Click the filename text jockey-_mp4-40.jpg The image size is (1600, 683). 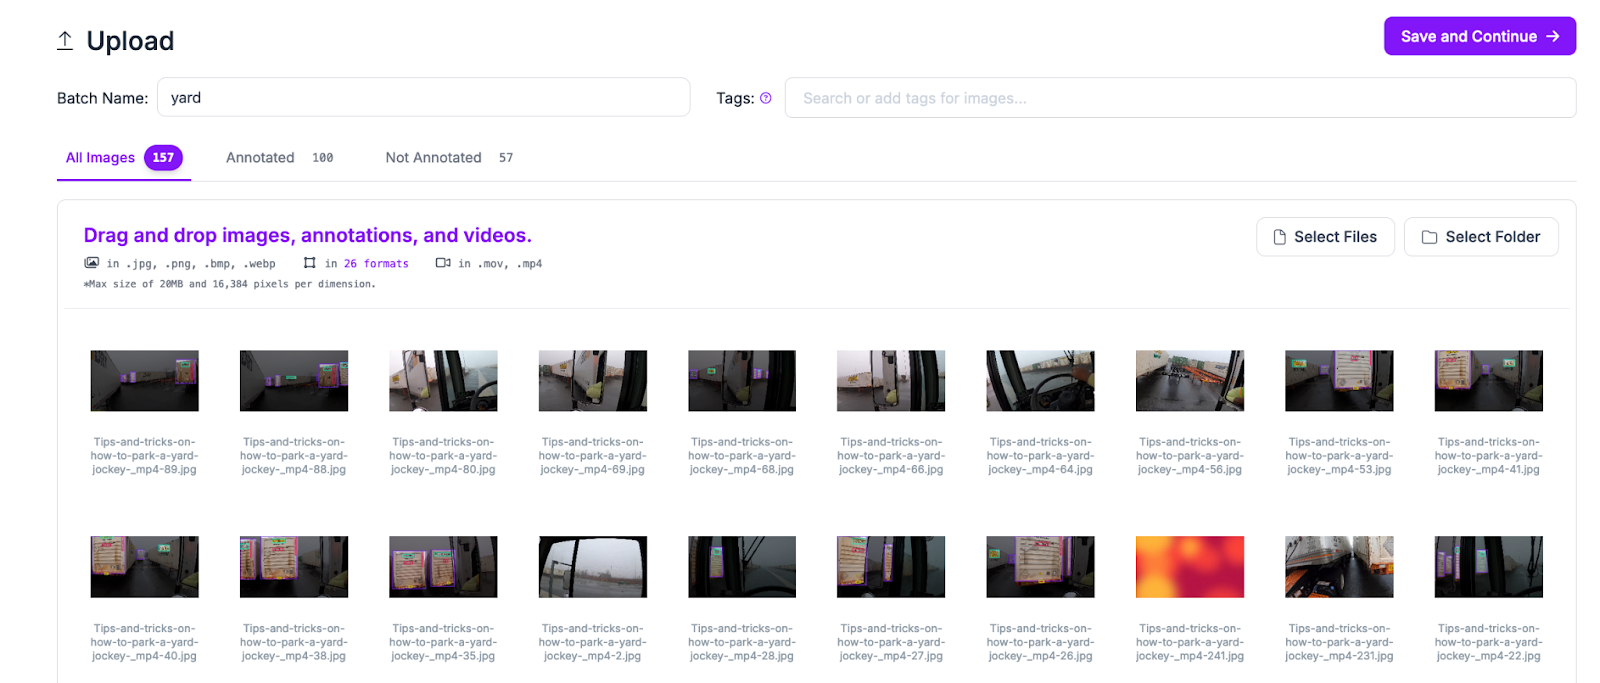click(x=145, y=656)
